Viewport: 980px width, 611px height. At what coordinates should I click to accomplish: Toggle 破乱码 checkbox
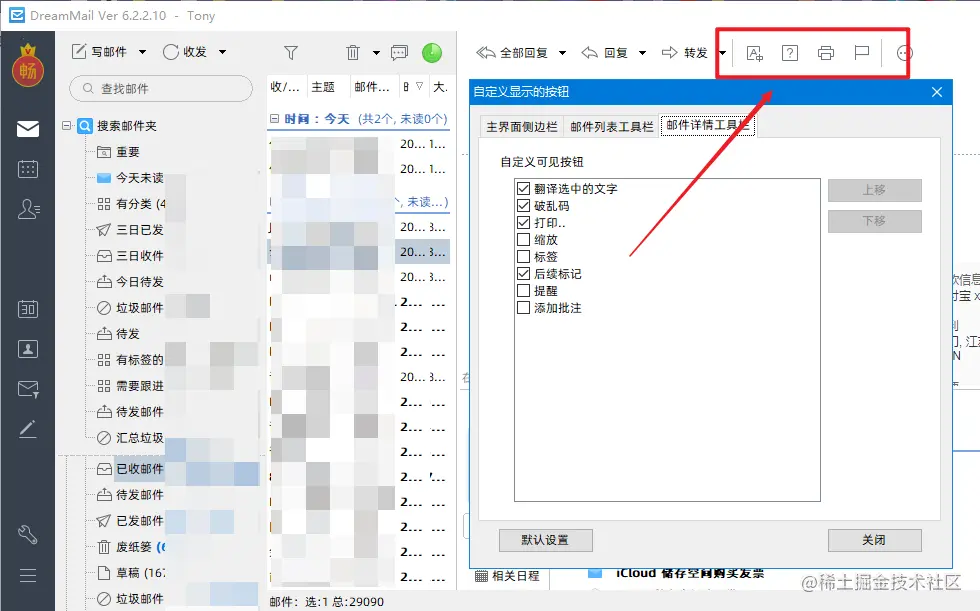coord(524,205)
